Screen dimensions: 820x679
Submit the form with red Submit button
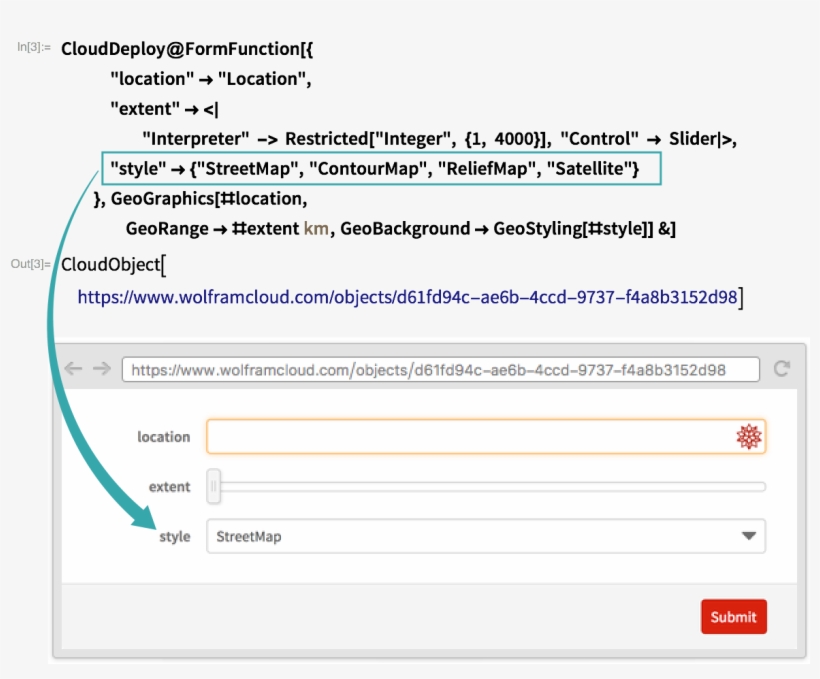[x=734, y=617]
